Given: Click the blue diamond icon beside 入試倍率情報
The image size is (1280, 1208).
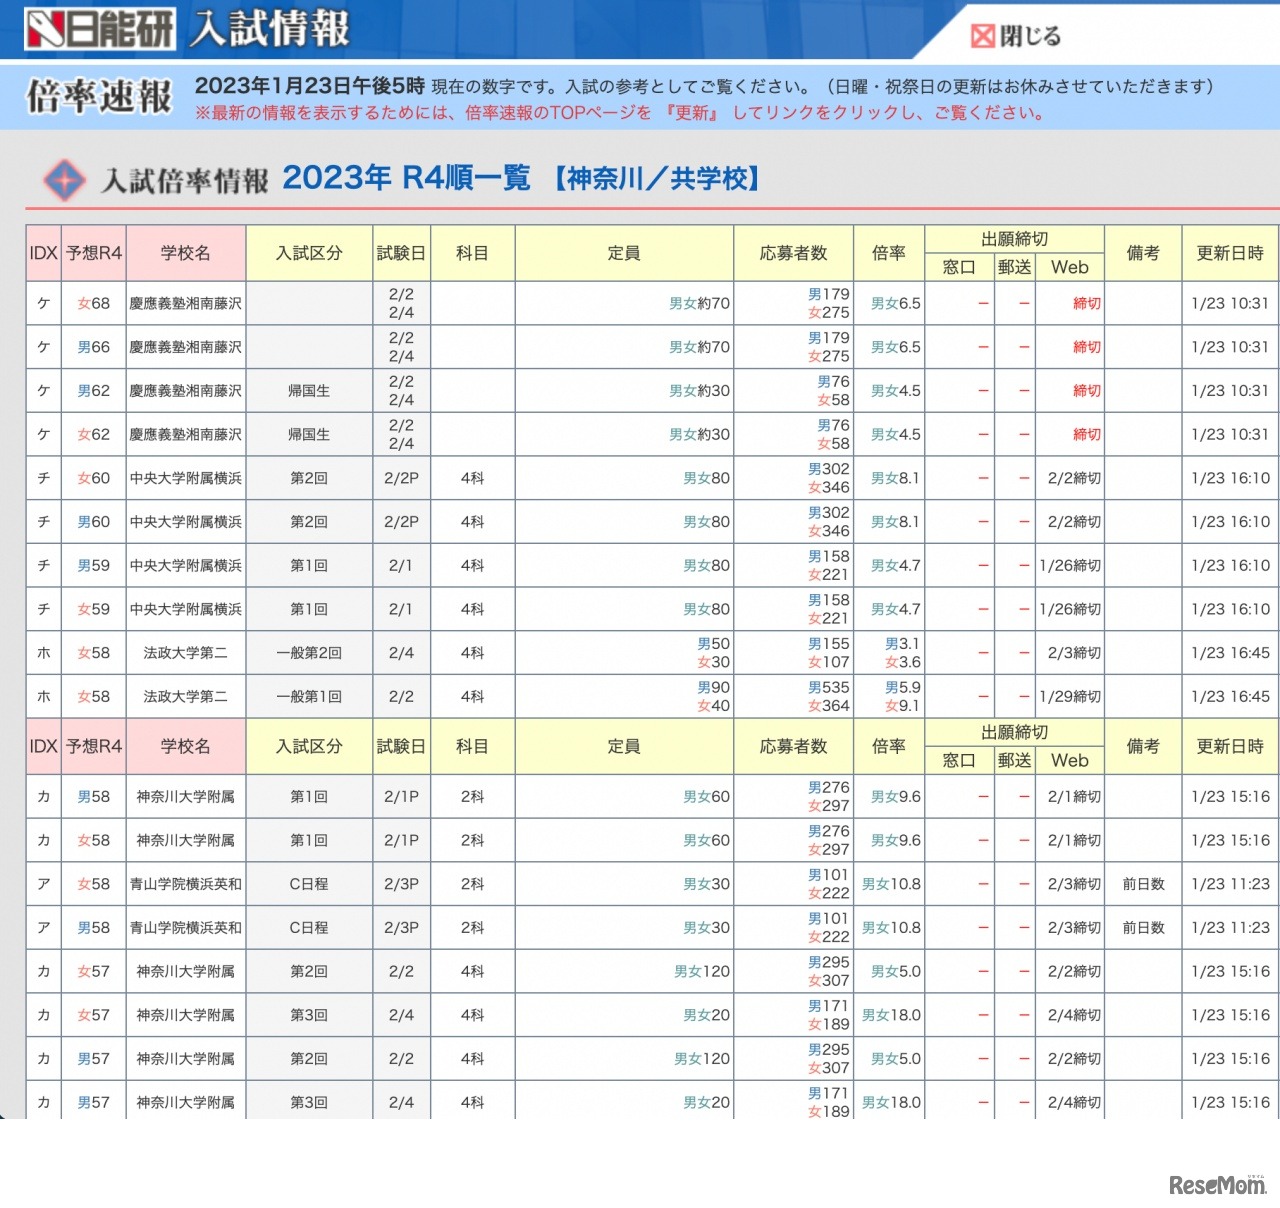Looking at the screenshot, I should (x=64, y=180).
